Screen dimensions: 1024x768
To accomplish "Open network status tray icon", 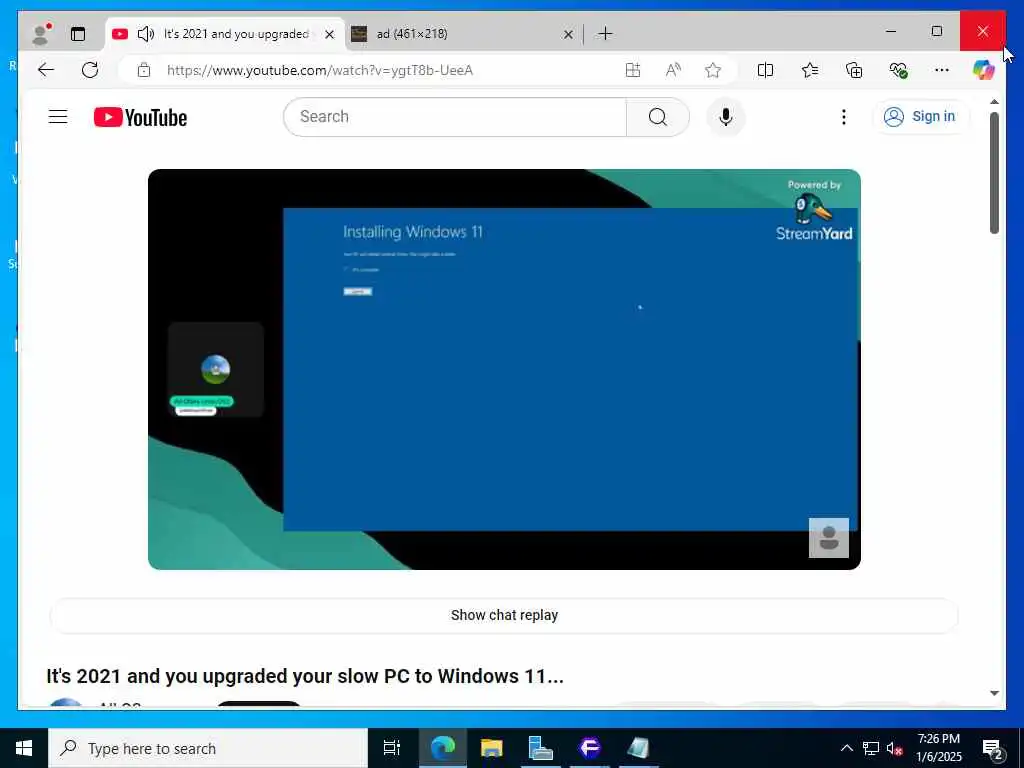I will pos(871,748).
